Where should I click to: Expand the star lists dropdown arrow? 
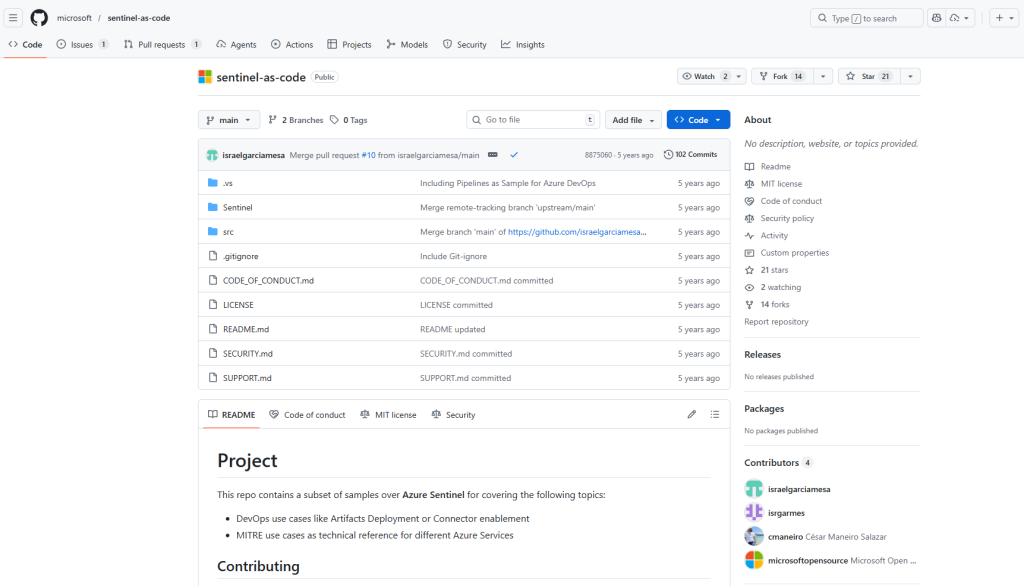(910, 76)
